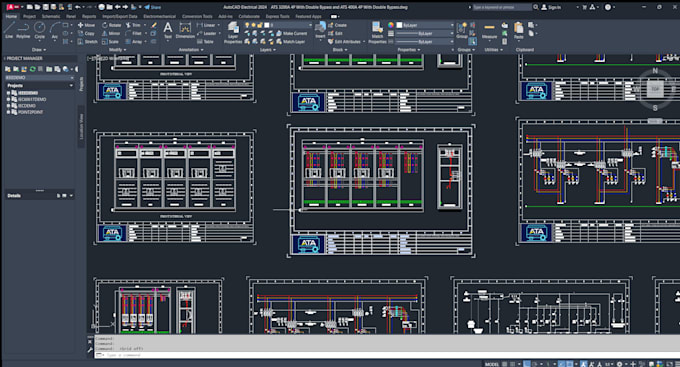Click the Array tool
Viewport: 680px width, 367px height.
(134, 42)
